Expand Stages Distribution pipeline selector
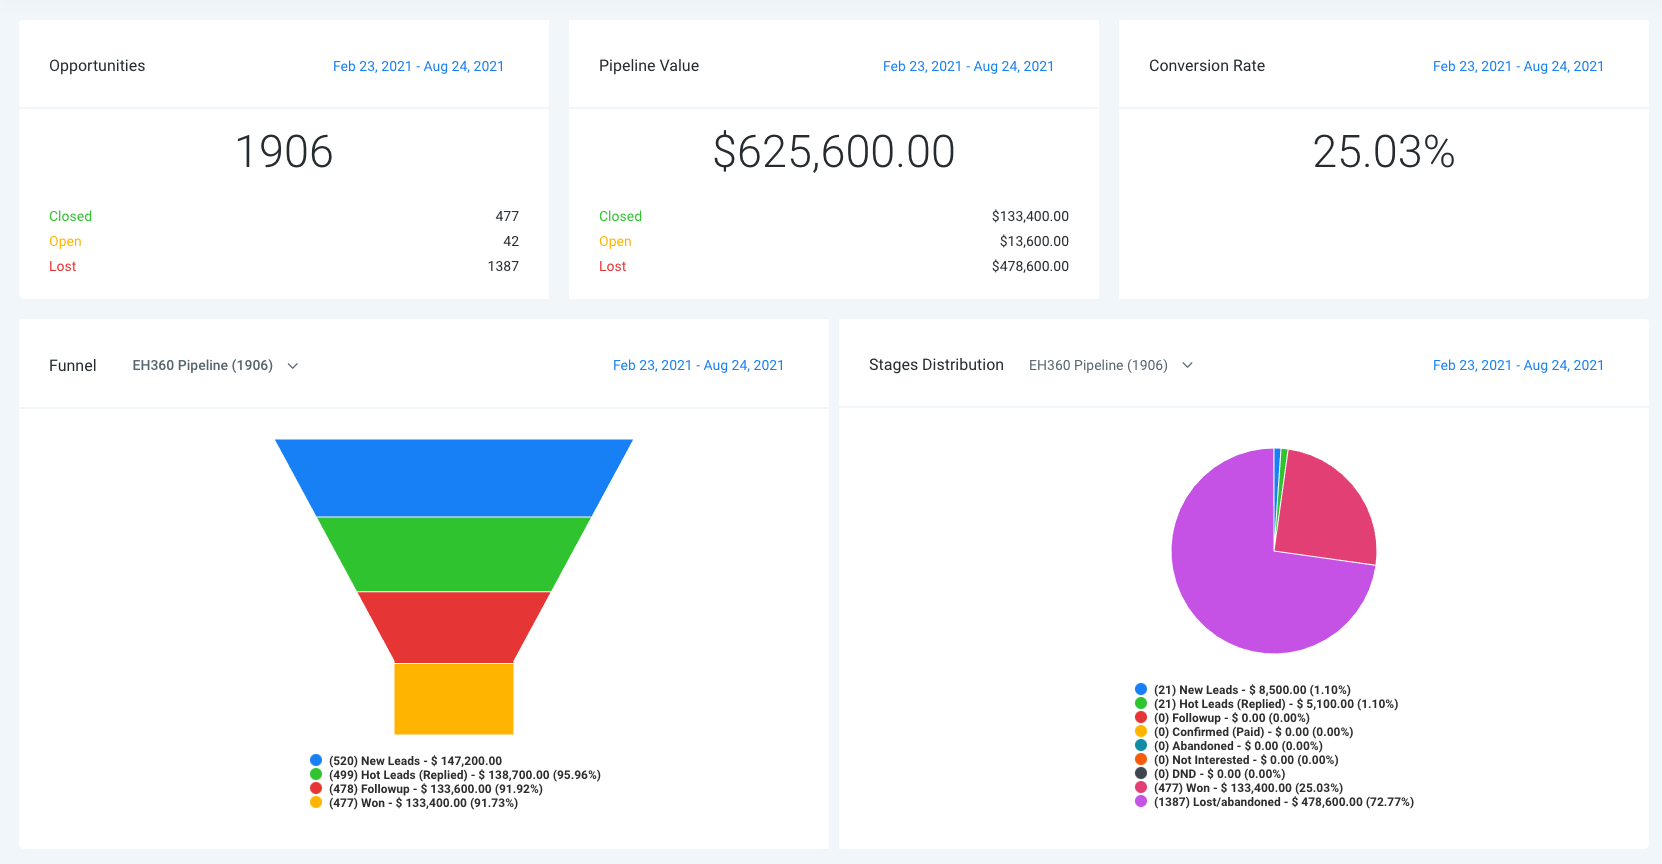Image resolution: width=1662 pixels, height=864 pixels. click(x=1110, y=366)
